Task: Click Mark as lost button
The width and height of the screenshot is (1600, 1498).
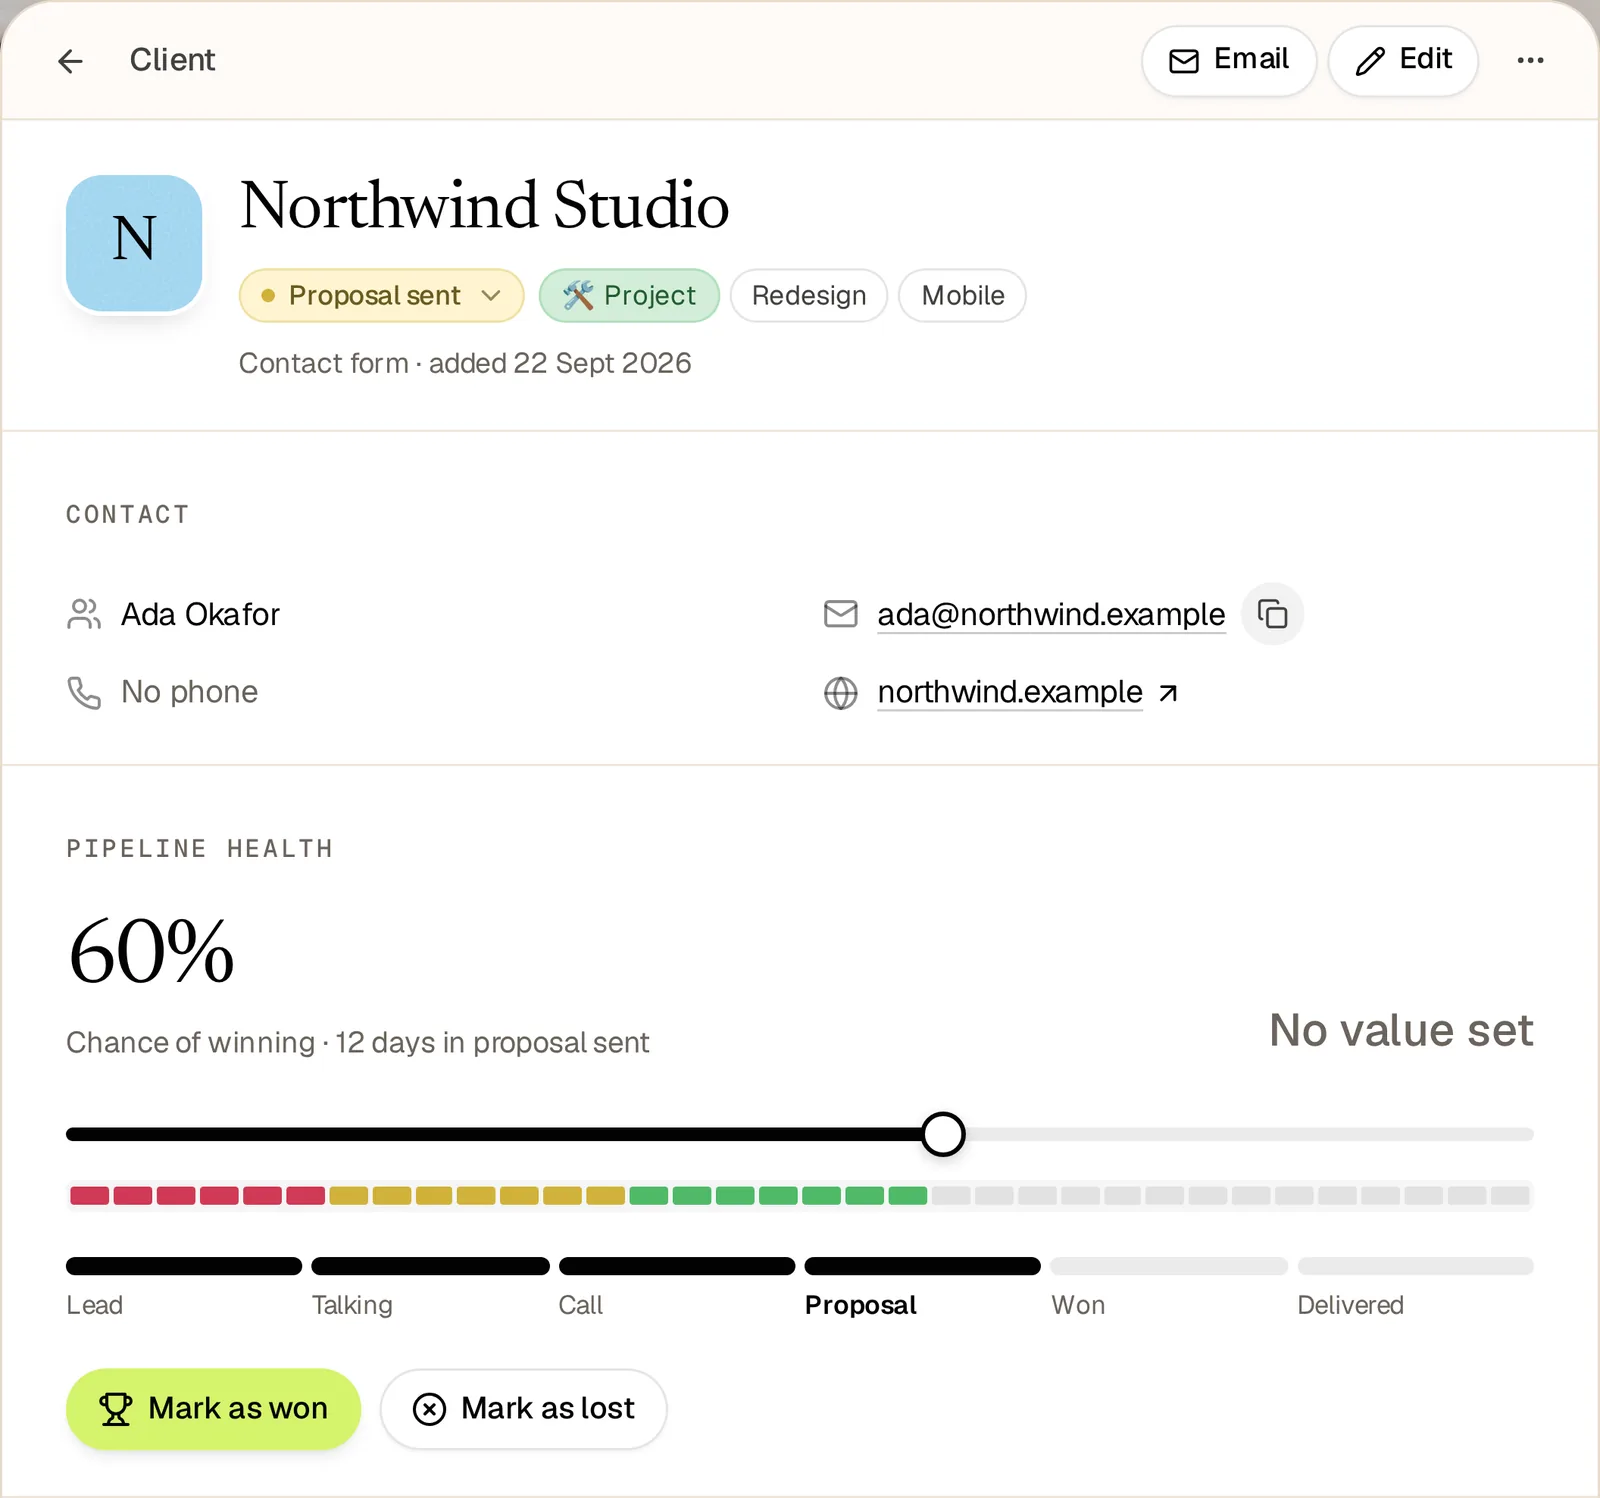Action: tap(523, 1409)
